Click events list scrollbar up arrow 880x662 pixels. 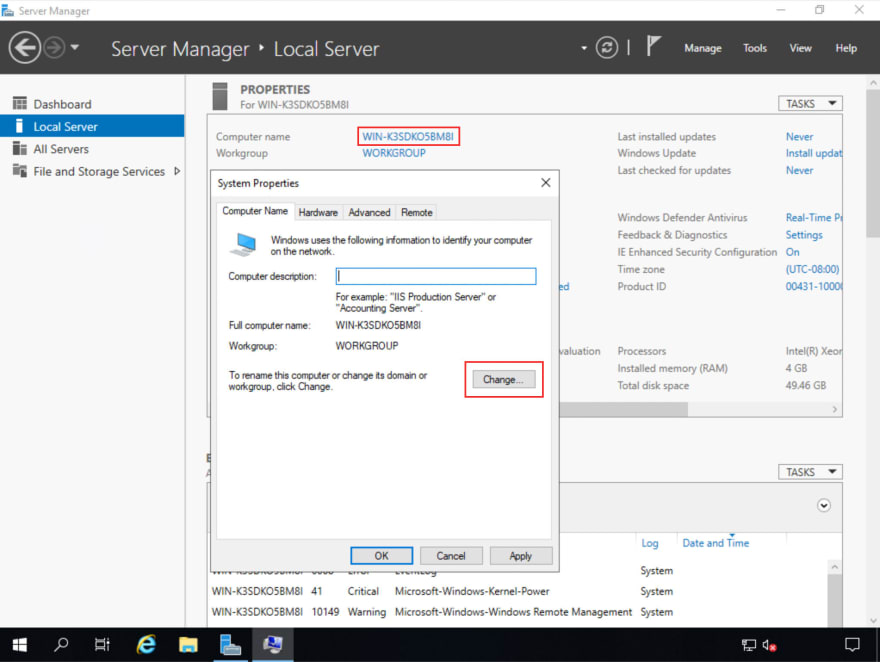click(835, 567)
